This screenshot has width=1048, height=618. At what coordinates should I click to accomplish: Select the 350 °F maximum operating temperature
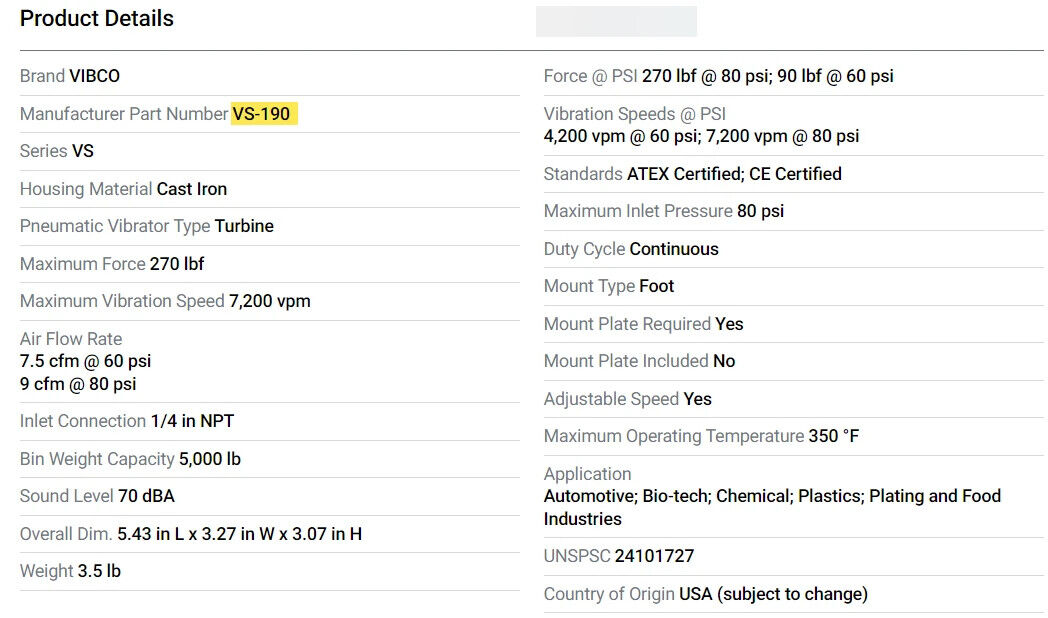(x=834, y=436)
